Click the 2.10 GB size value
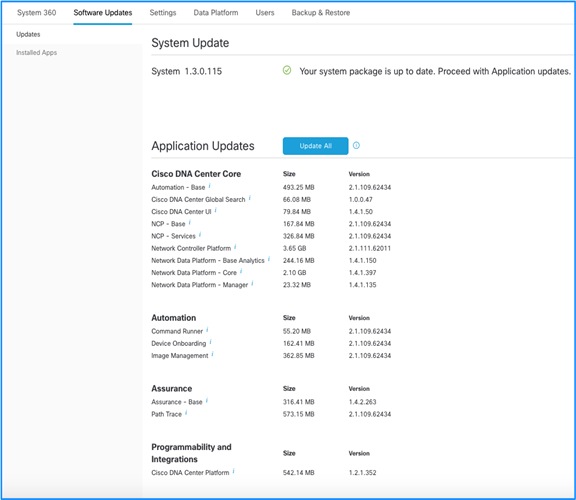The width and height of the screenshot is (576, 500). 295,273
